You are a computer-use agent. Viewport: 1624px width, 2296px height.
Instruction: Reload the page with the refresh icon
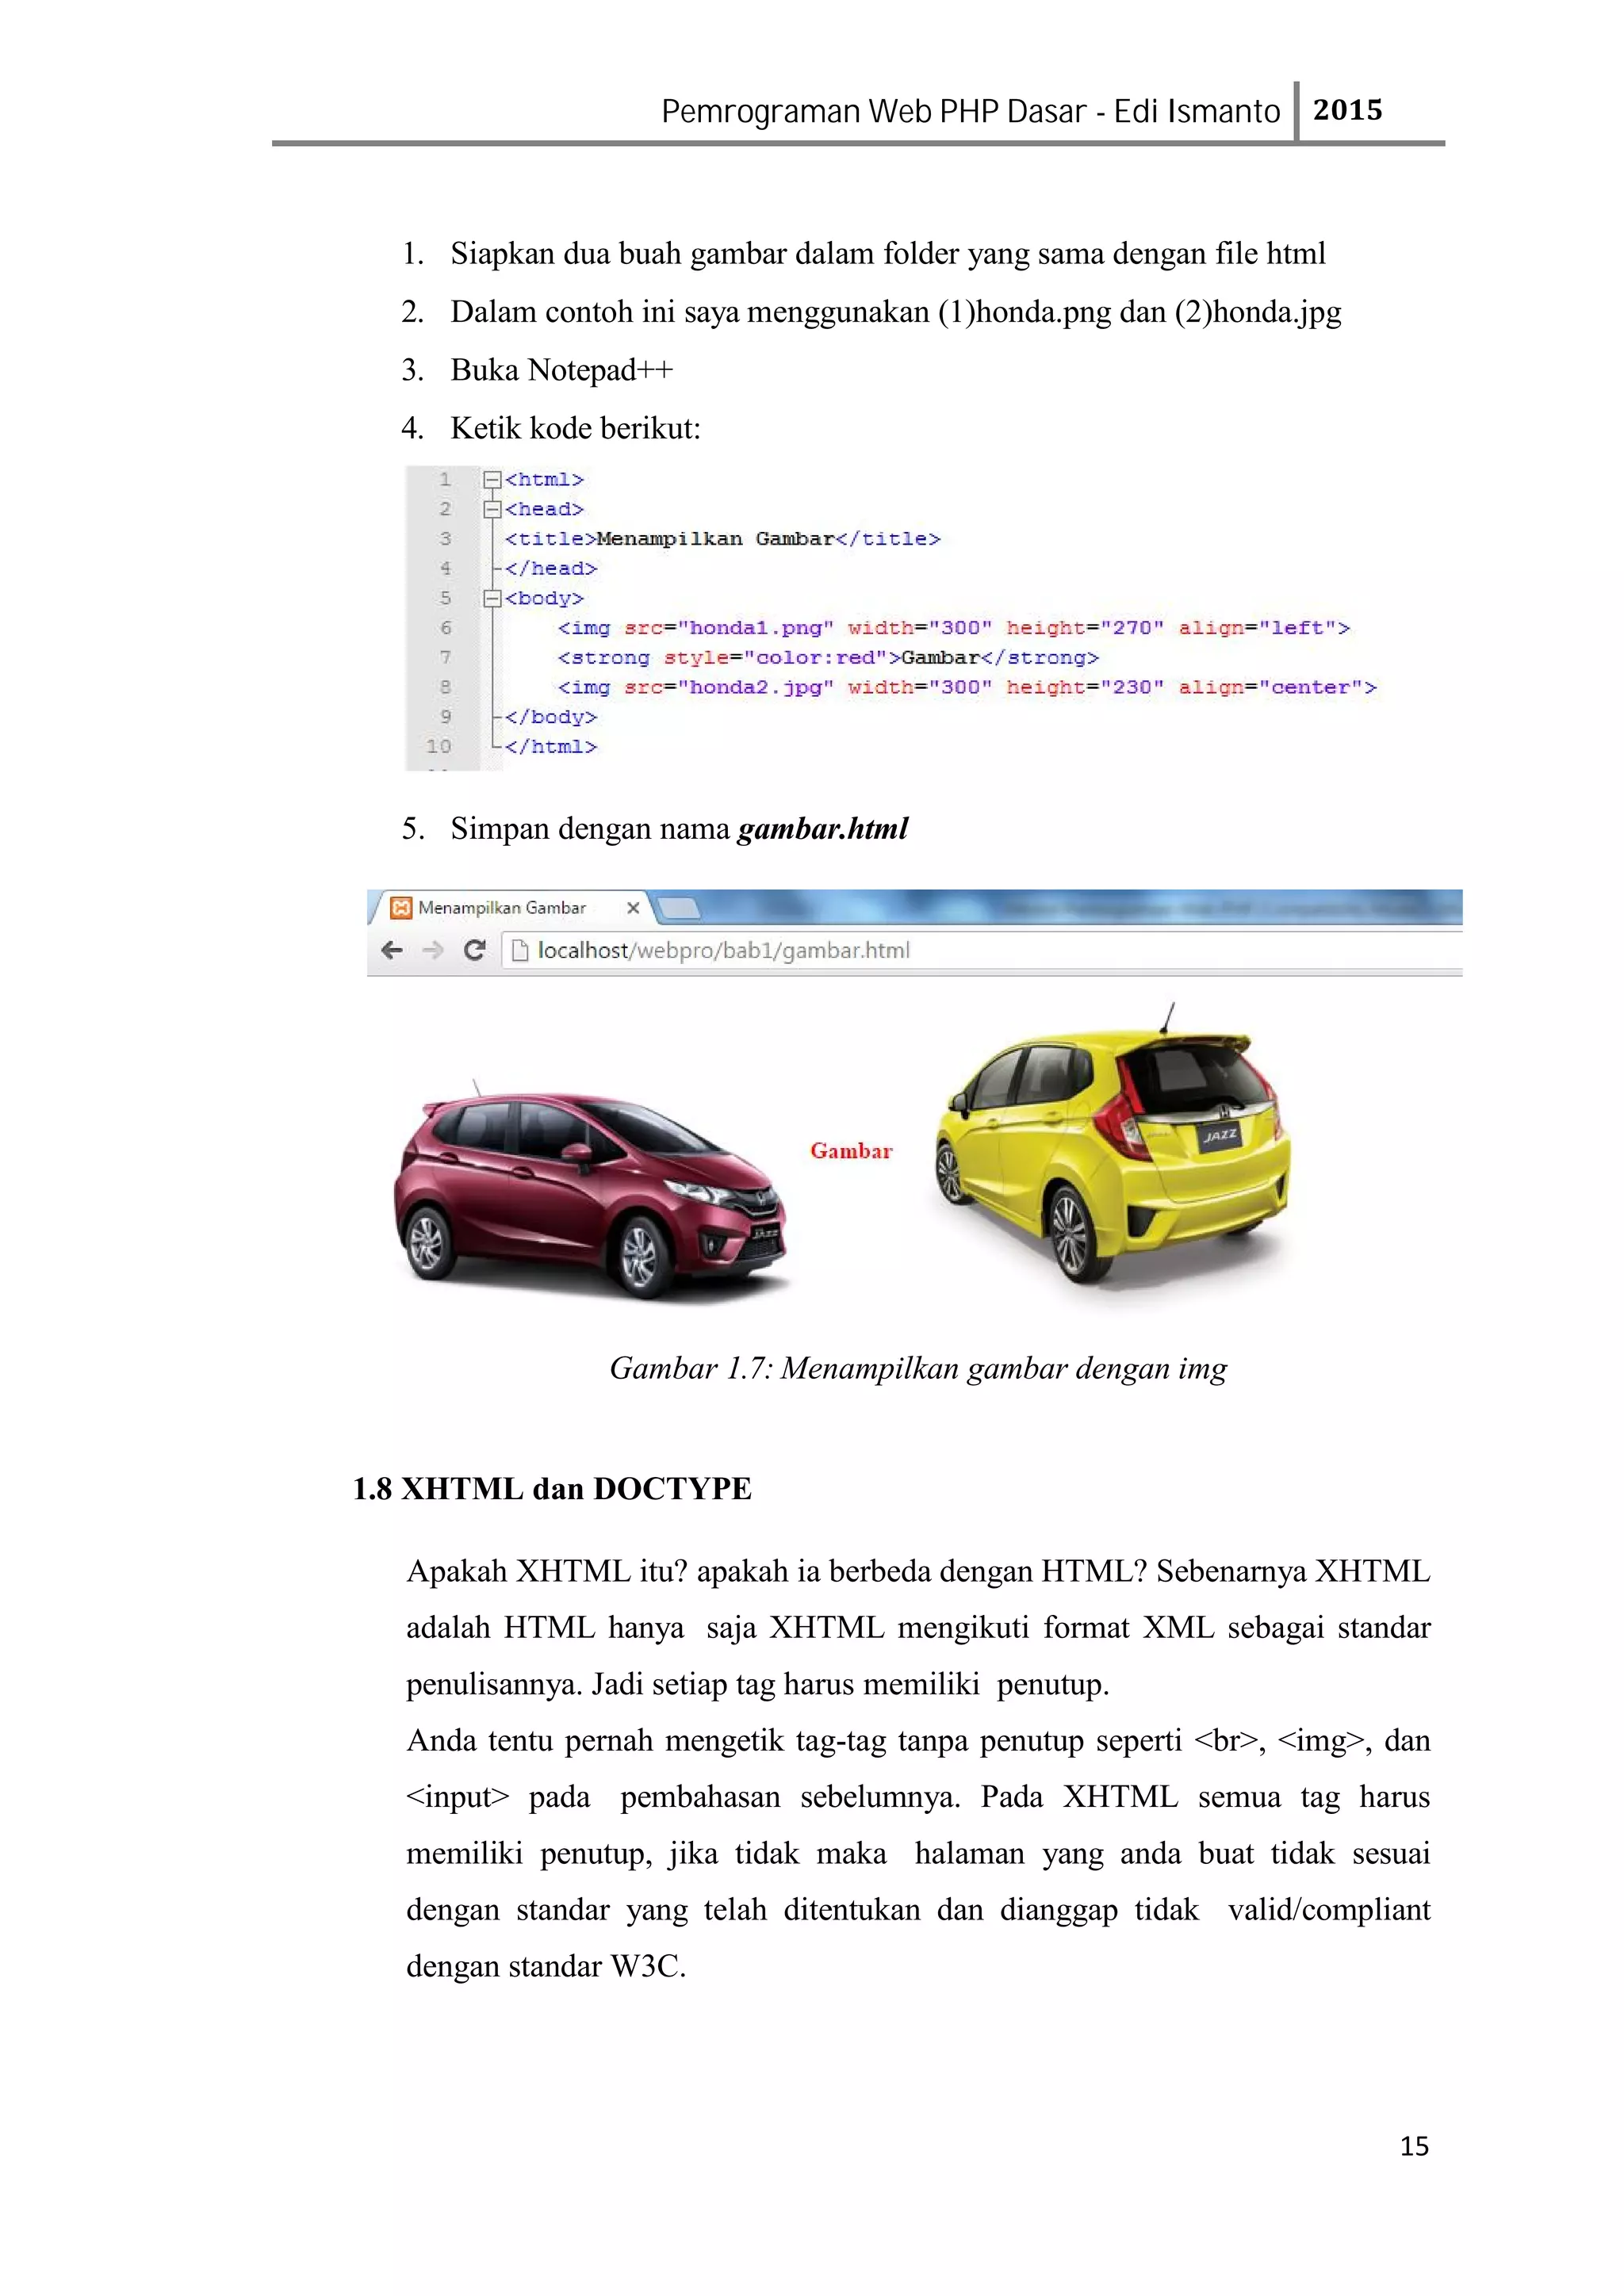pos(475,950)
